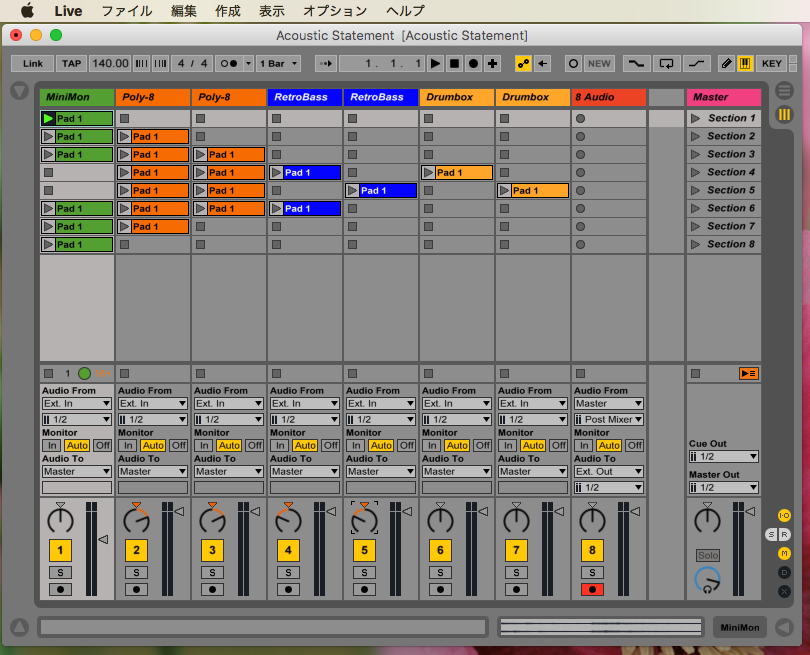Toggle the Loop switch
This screenshot has width=810, height=655.
(x=666, y=64)
